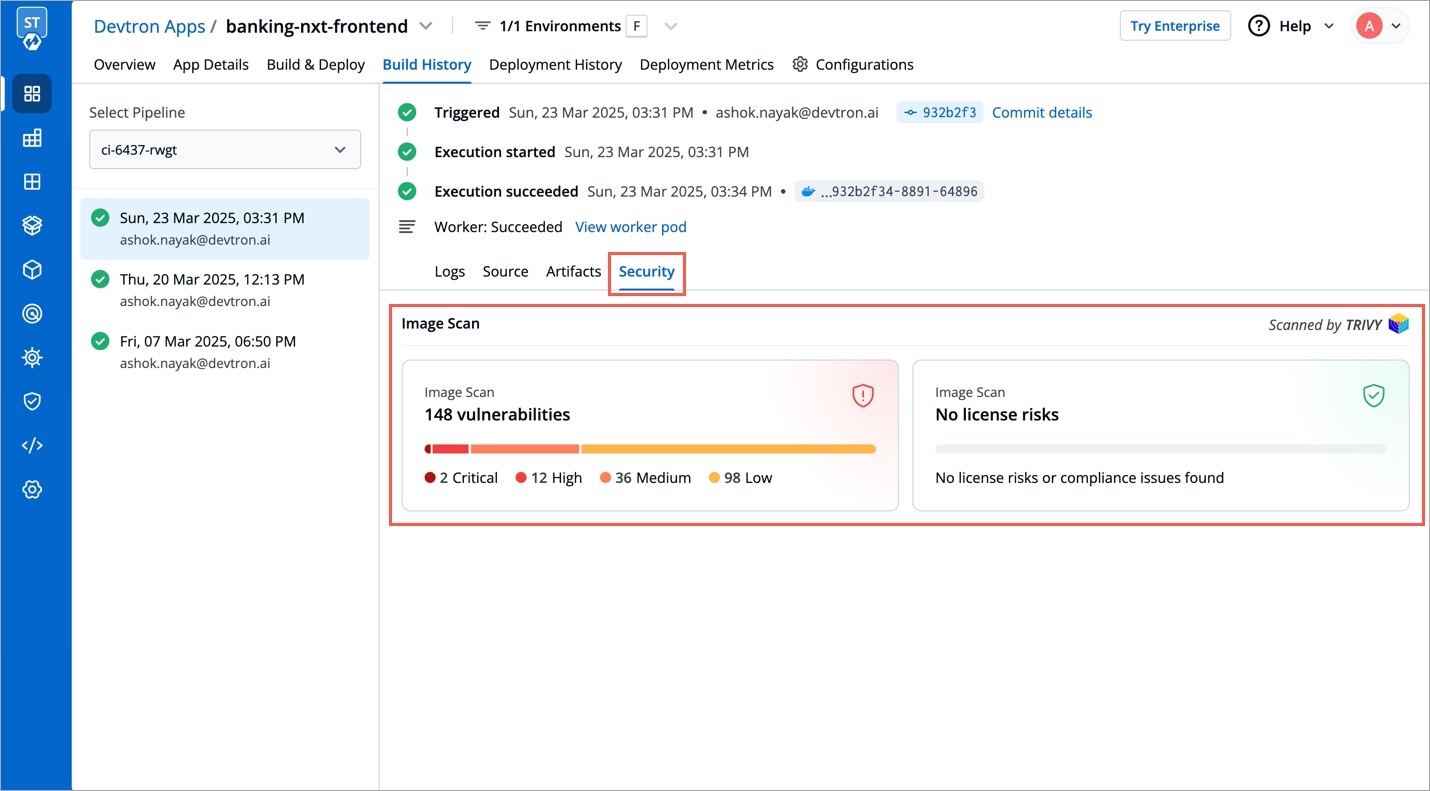The width and height of the screenshot is (1430, 791).
Task: Click the environments filter icon
Action: click(483, 26)
